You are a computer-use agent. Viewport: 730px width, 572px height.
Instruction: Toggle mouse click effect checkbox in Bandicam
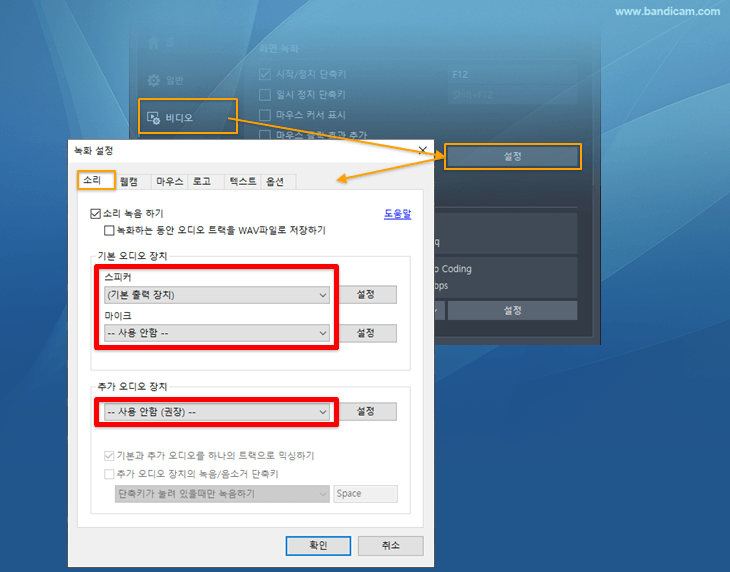[x=265, y=135]
